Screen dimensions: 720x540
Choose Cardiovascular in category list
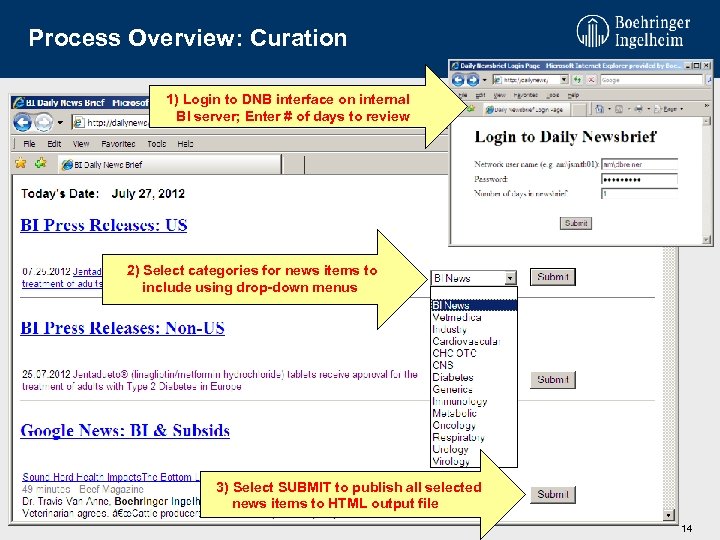click(x=474, y=341)
